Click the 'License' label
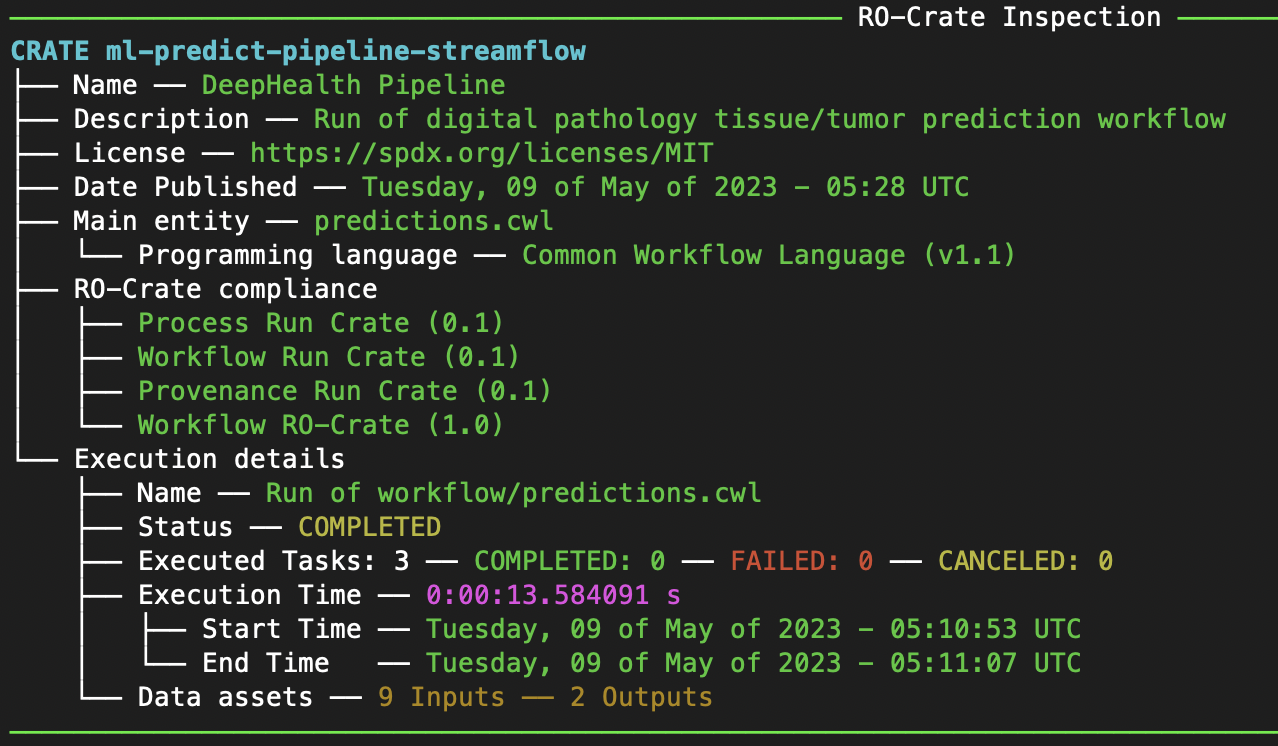The width and height of the screenshot is (1278, 746). pyautogui.click(x=130, y=153)
